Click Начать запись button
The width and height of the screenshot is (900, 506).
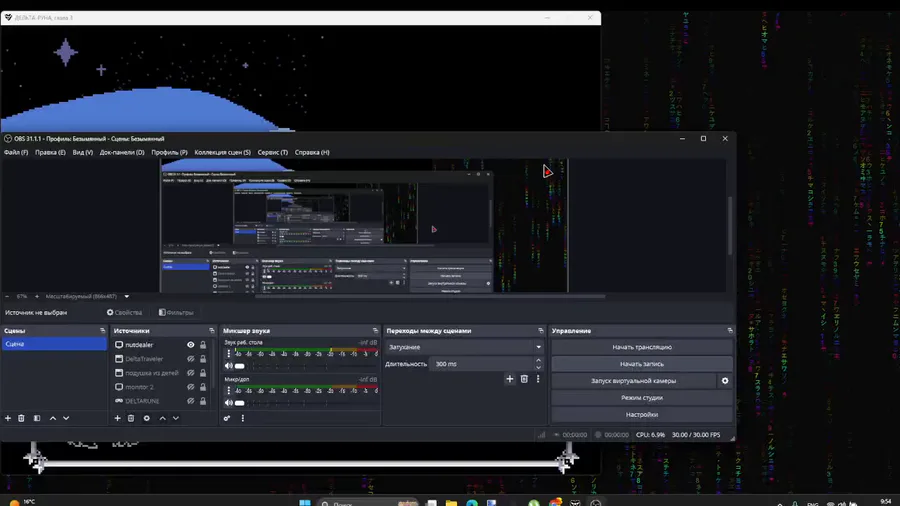[x=642, y=364]
